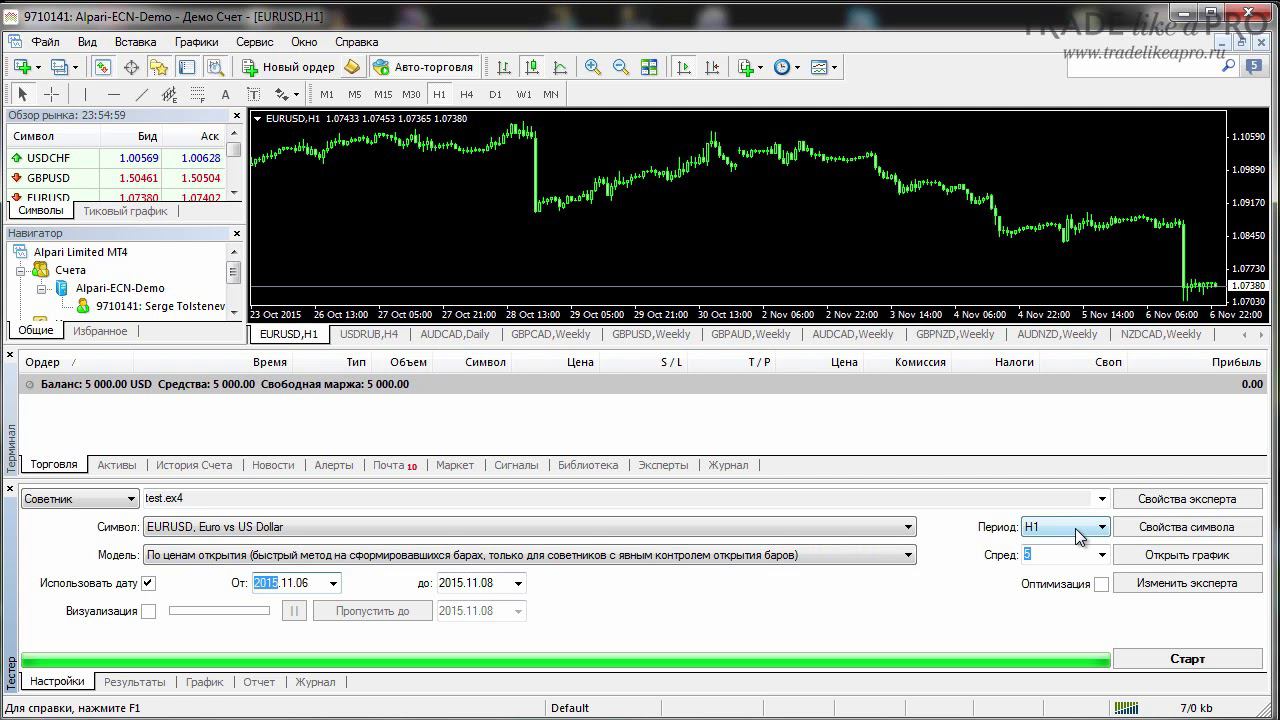Switch chart to line chart icon
Screen dimensions: 1280x720
point(560,67)
